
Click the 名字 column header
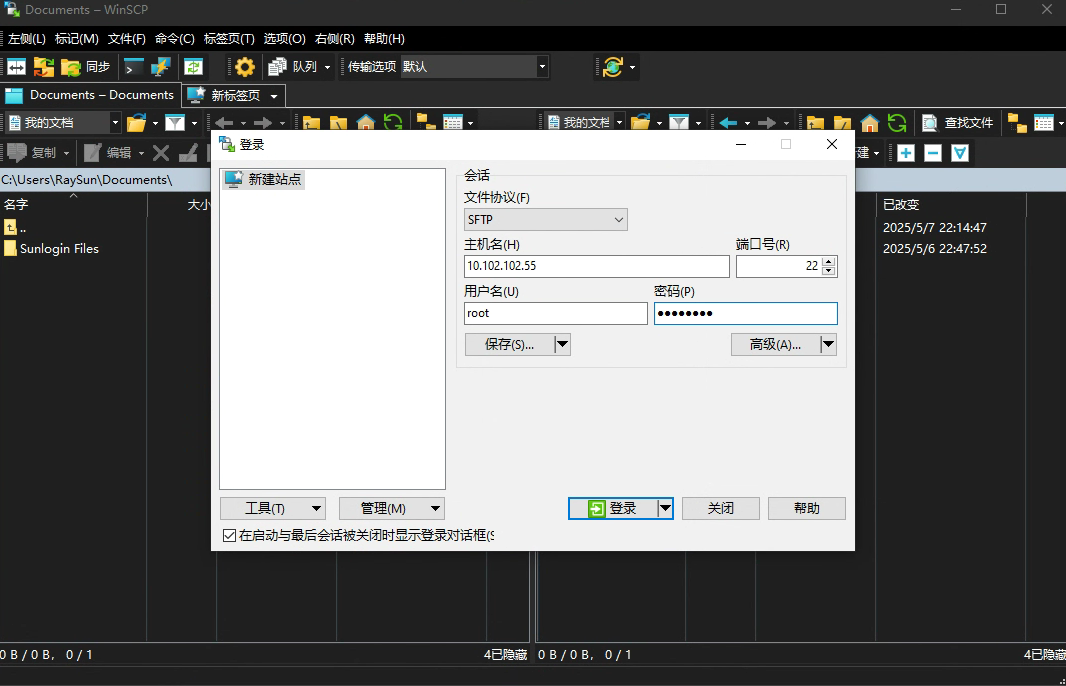point(73,205)
